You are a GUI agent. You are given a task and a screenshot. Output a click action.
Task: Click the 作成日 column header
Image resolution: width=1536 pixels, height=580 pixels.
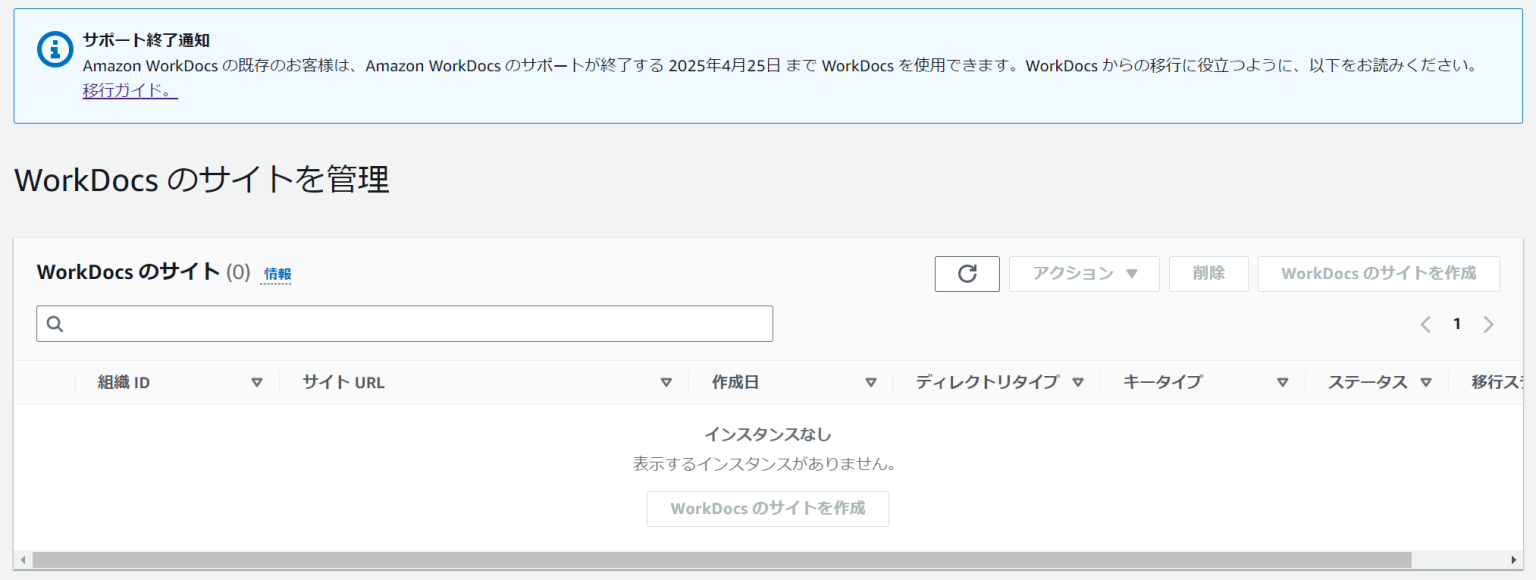pyautogui.click(x=735, y=382)
